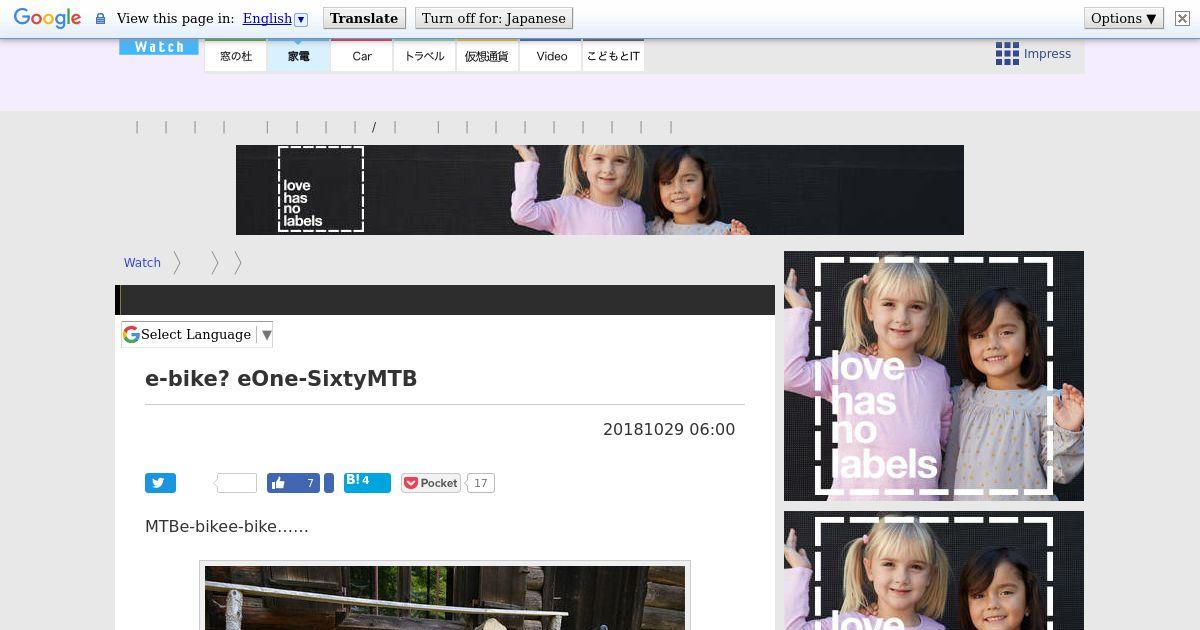Click the love has no labels banner ad
Viewport: 1200px width, 630px height.
(600, 190)
